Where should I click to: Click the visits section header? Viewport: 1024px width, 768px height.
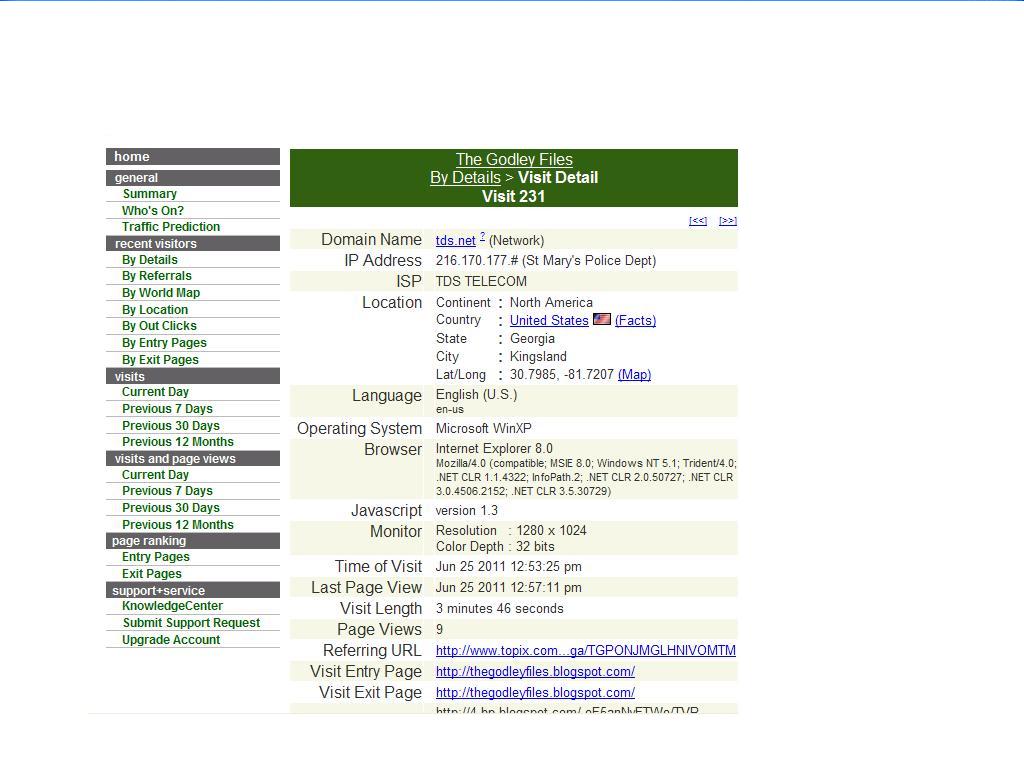193,376
